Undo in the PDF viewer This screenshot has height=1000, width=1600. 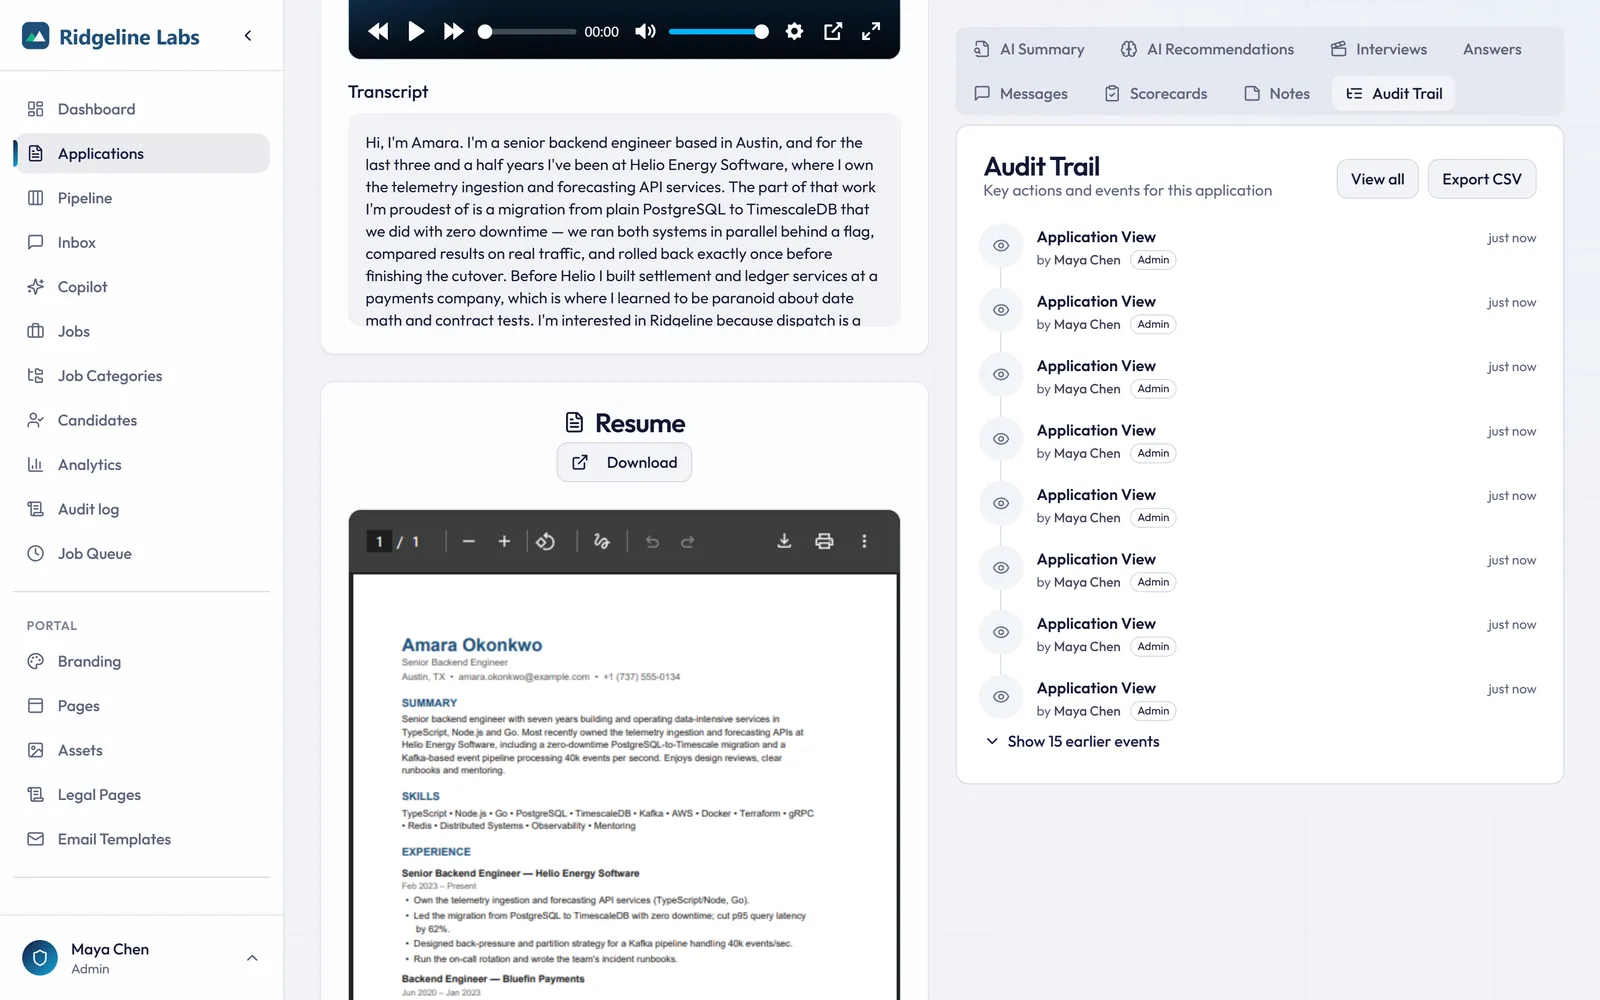(x=652, y=541)
